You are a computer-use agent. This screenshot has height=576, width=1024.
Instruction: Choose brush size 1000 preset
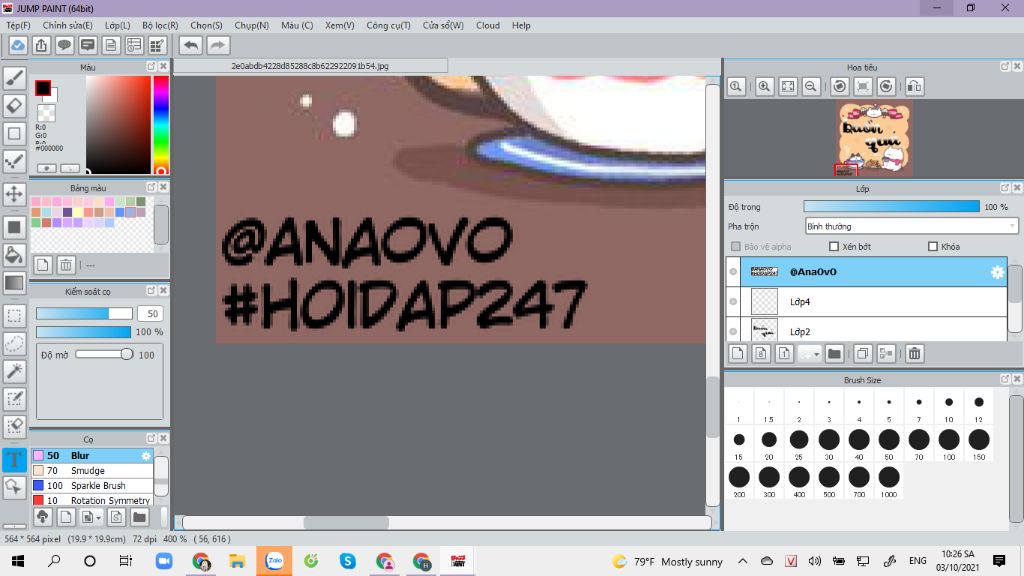click(889, 481)
